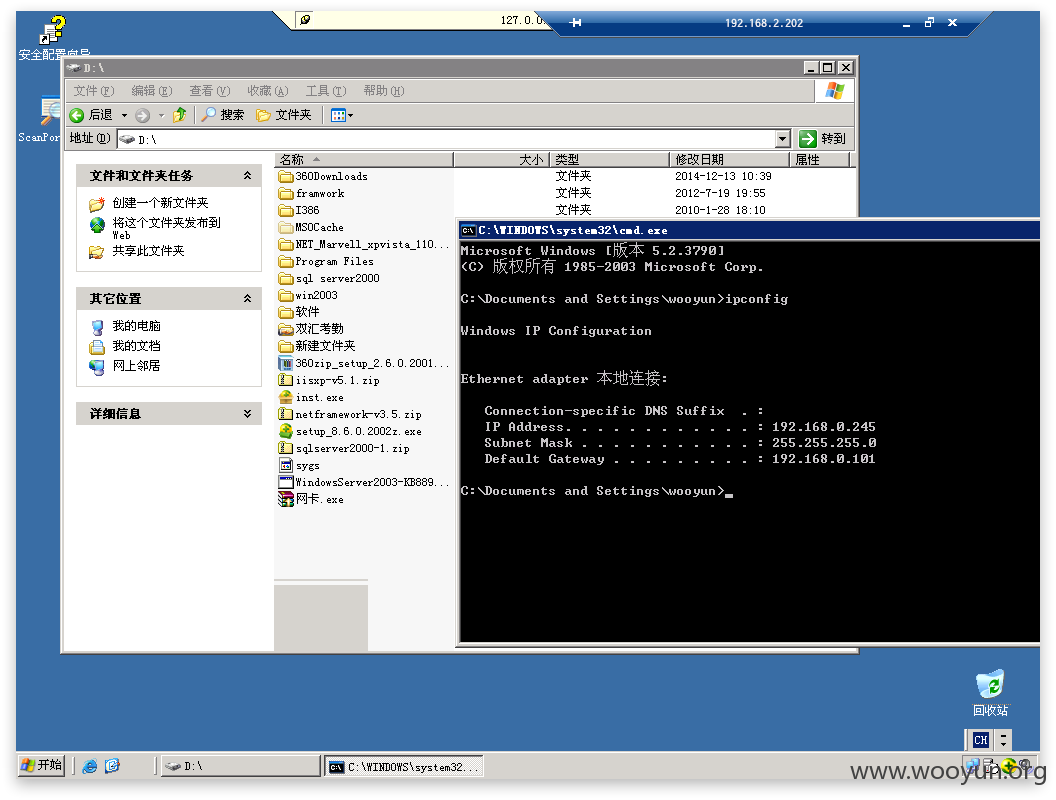Image resolution: width=1056 pixels, height=800 pixels.
Task: Select the 360zip_setup installer file icon
Action: (x=286, y=363)
